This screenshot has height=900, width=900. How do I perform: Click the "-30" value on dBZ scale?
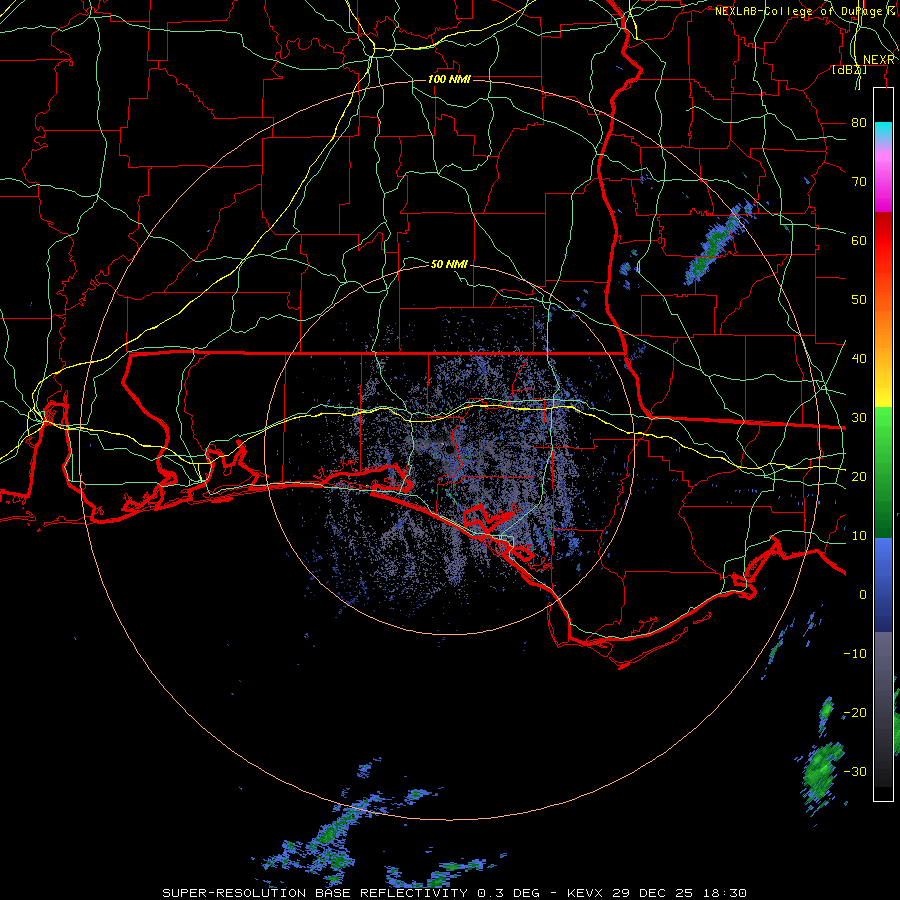855,771
